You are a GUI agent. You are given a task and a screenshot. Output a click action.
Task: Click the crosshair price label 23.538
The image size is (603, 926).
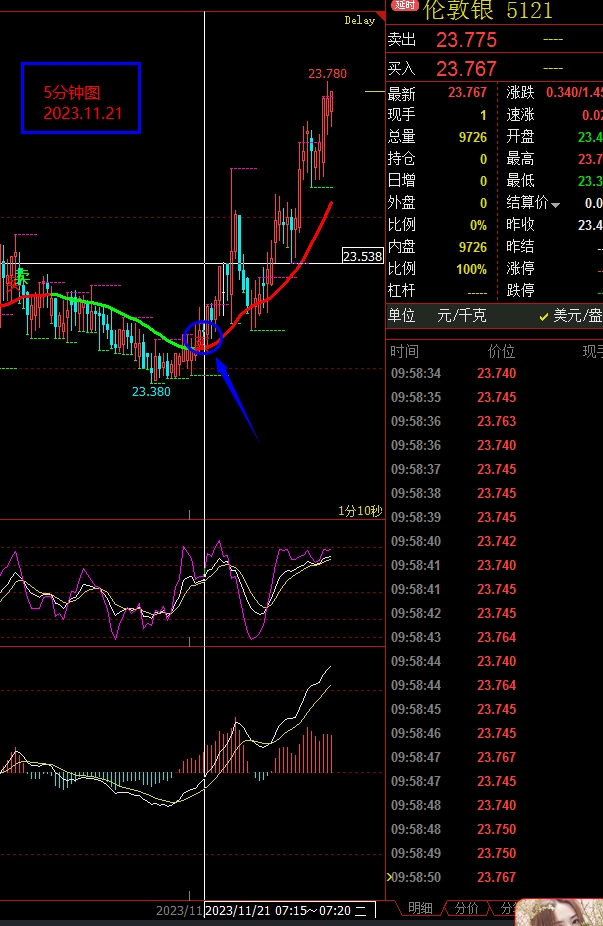[x=363, y=256]
